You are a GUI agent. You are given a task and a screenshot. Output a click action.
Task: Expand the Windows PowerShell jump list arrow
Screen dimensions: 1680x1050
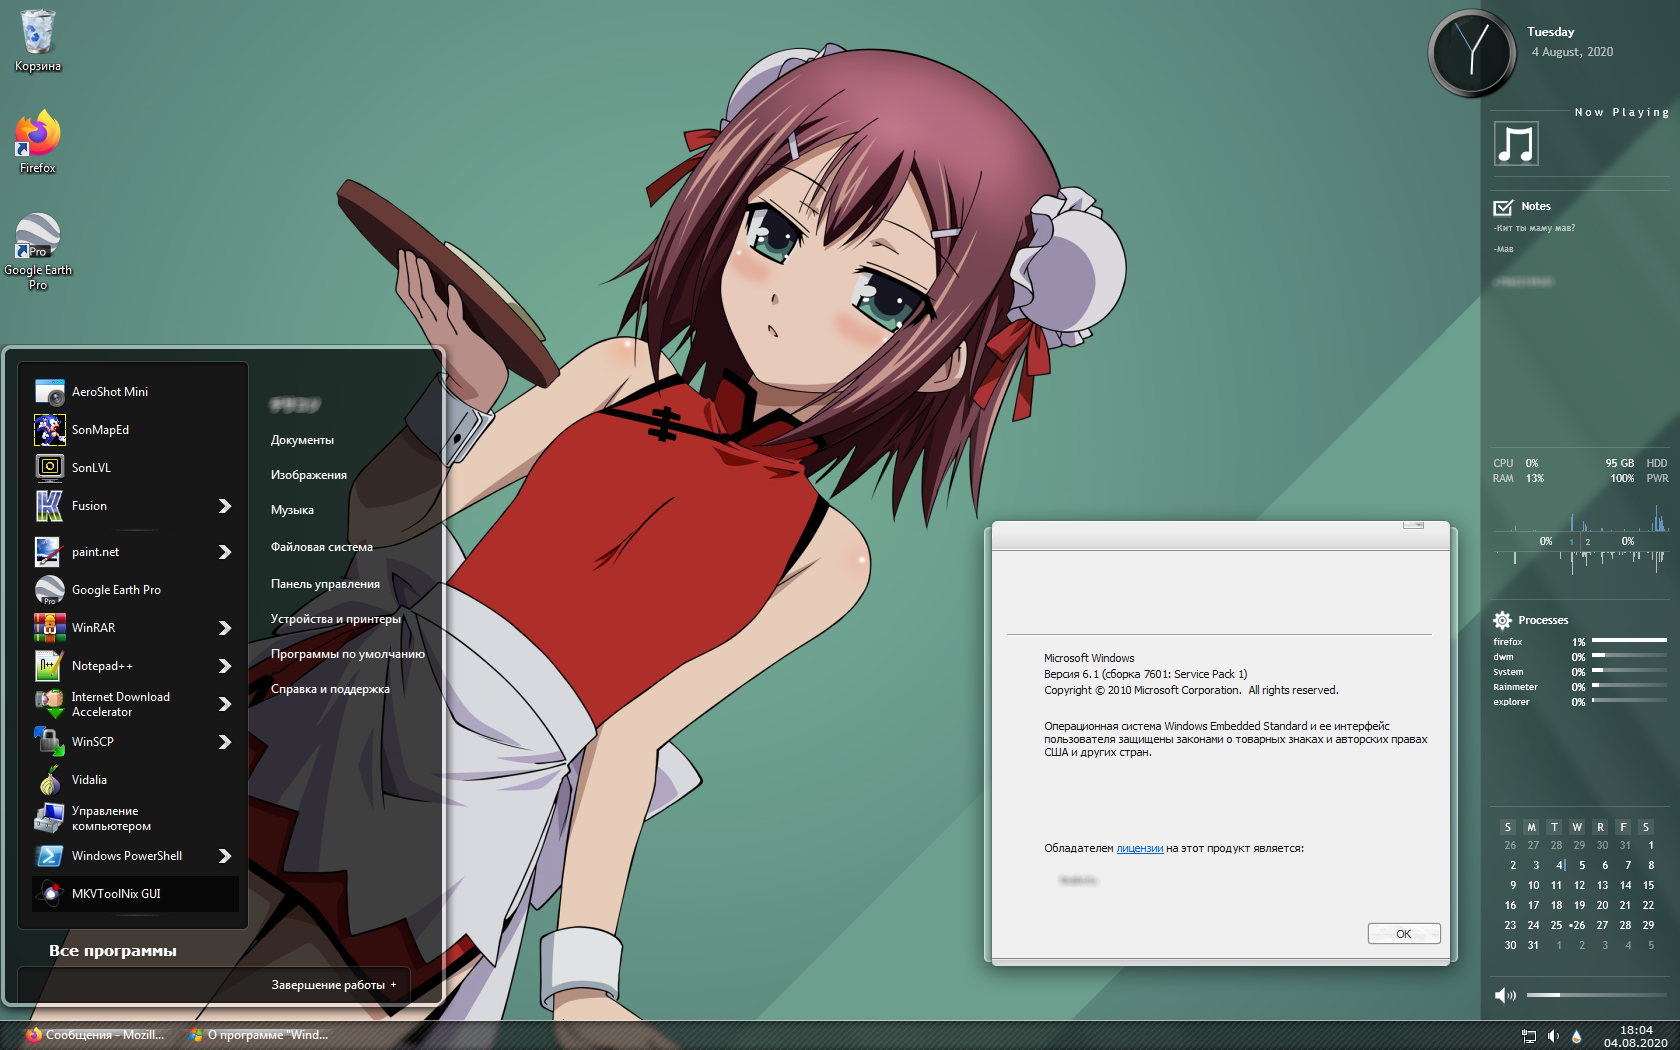pyautogui.click(x=225, y=856)
